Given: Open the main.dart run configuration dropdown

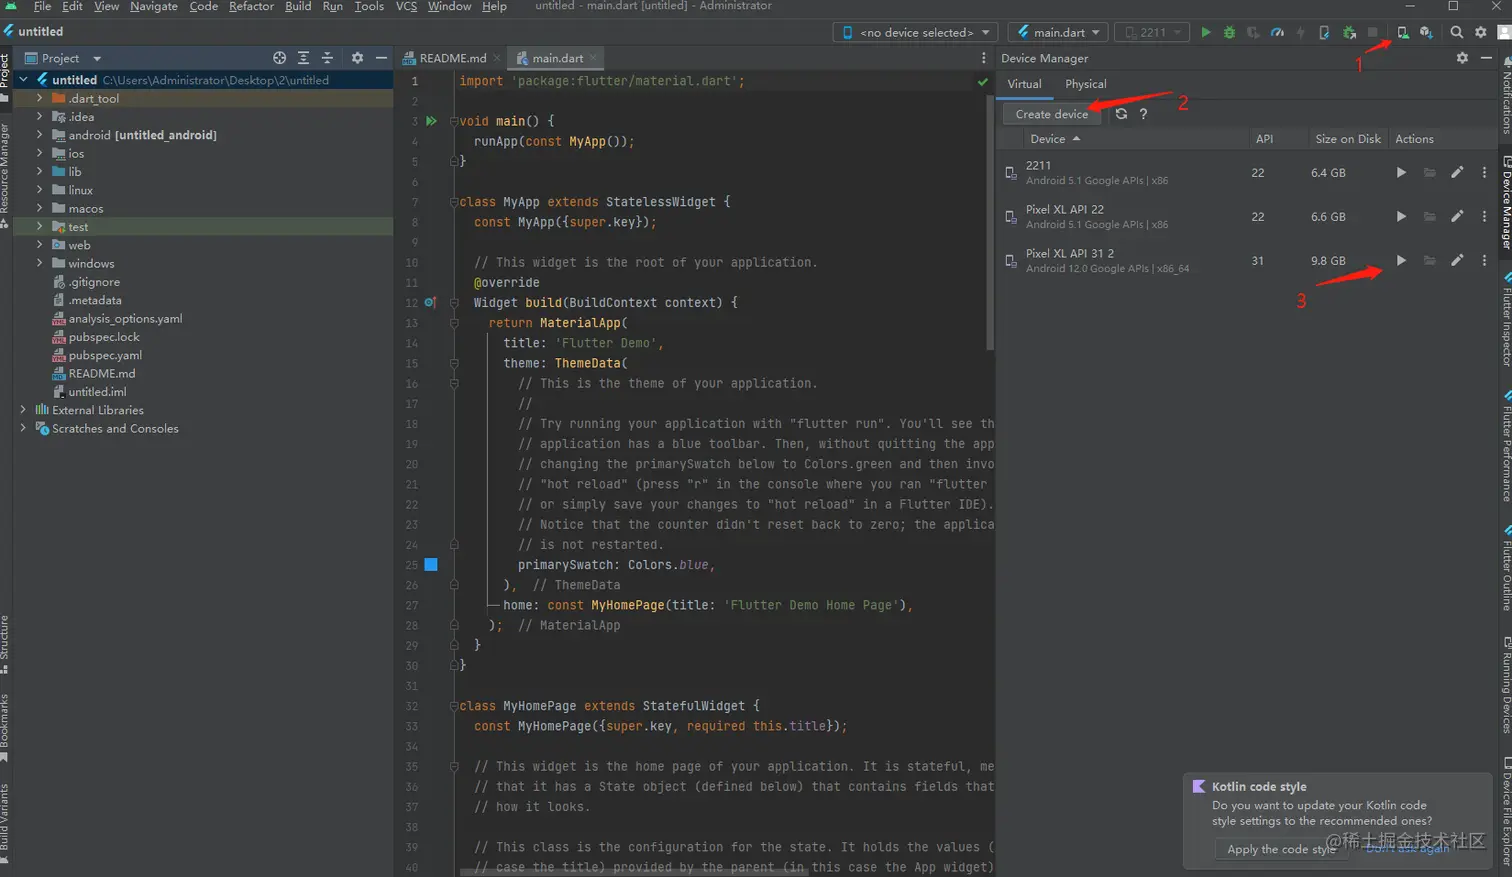Looking at the screenshot, I should 1058,32.
